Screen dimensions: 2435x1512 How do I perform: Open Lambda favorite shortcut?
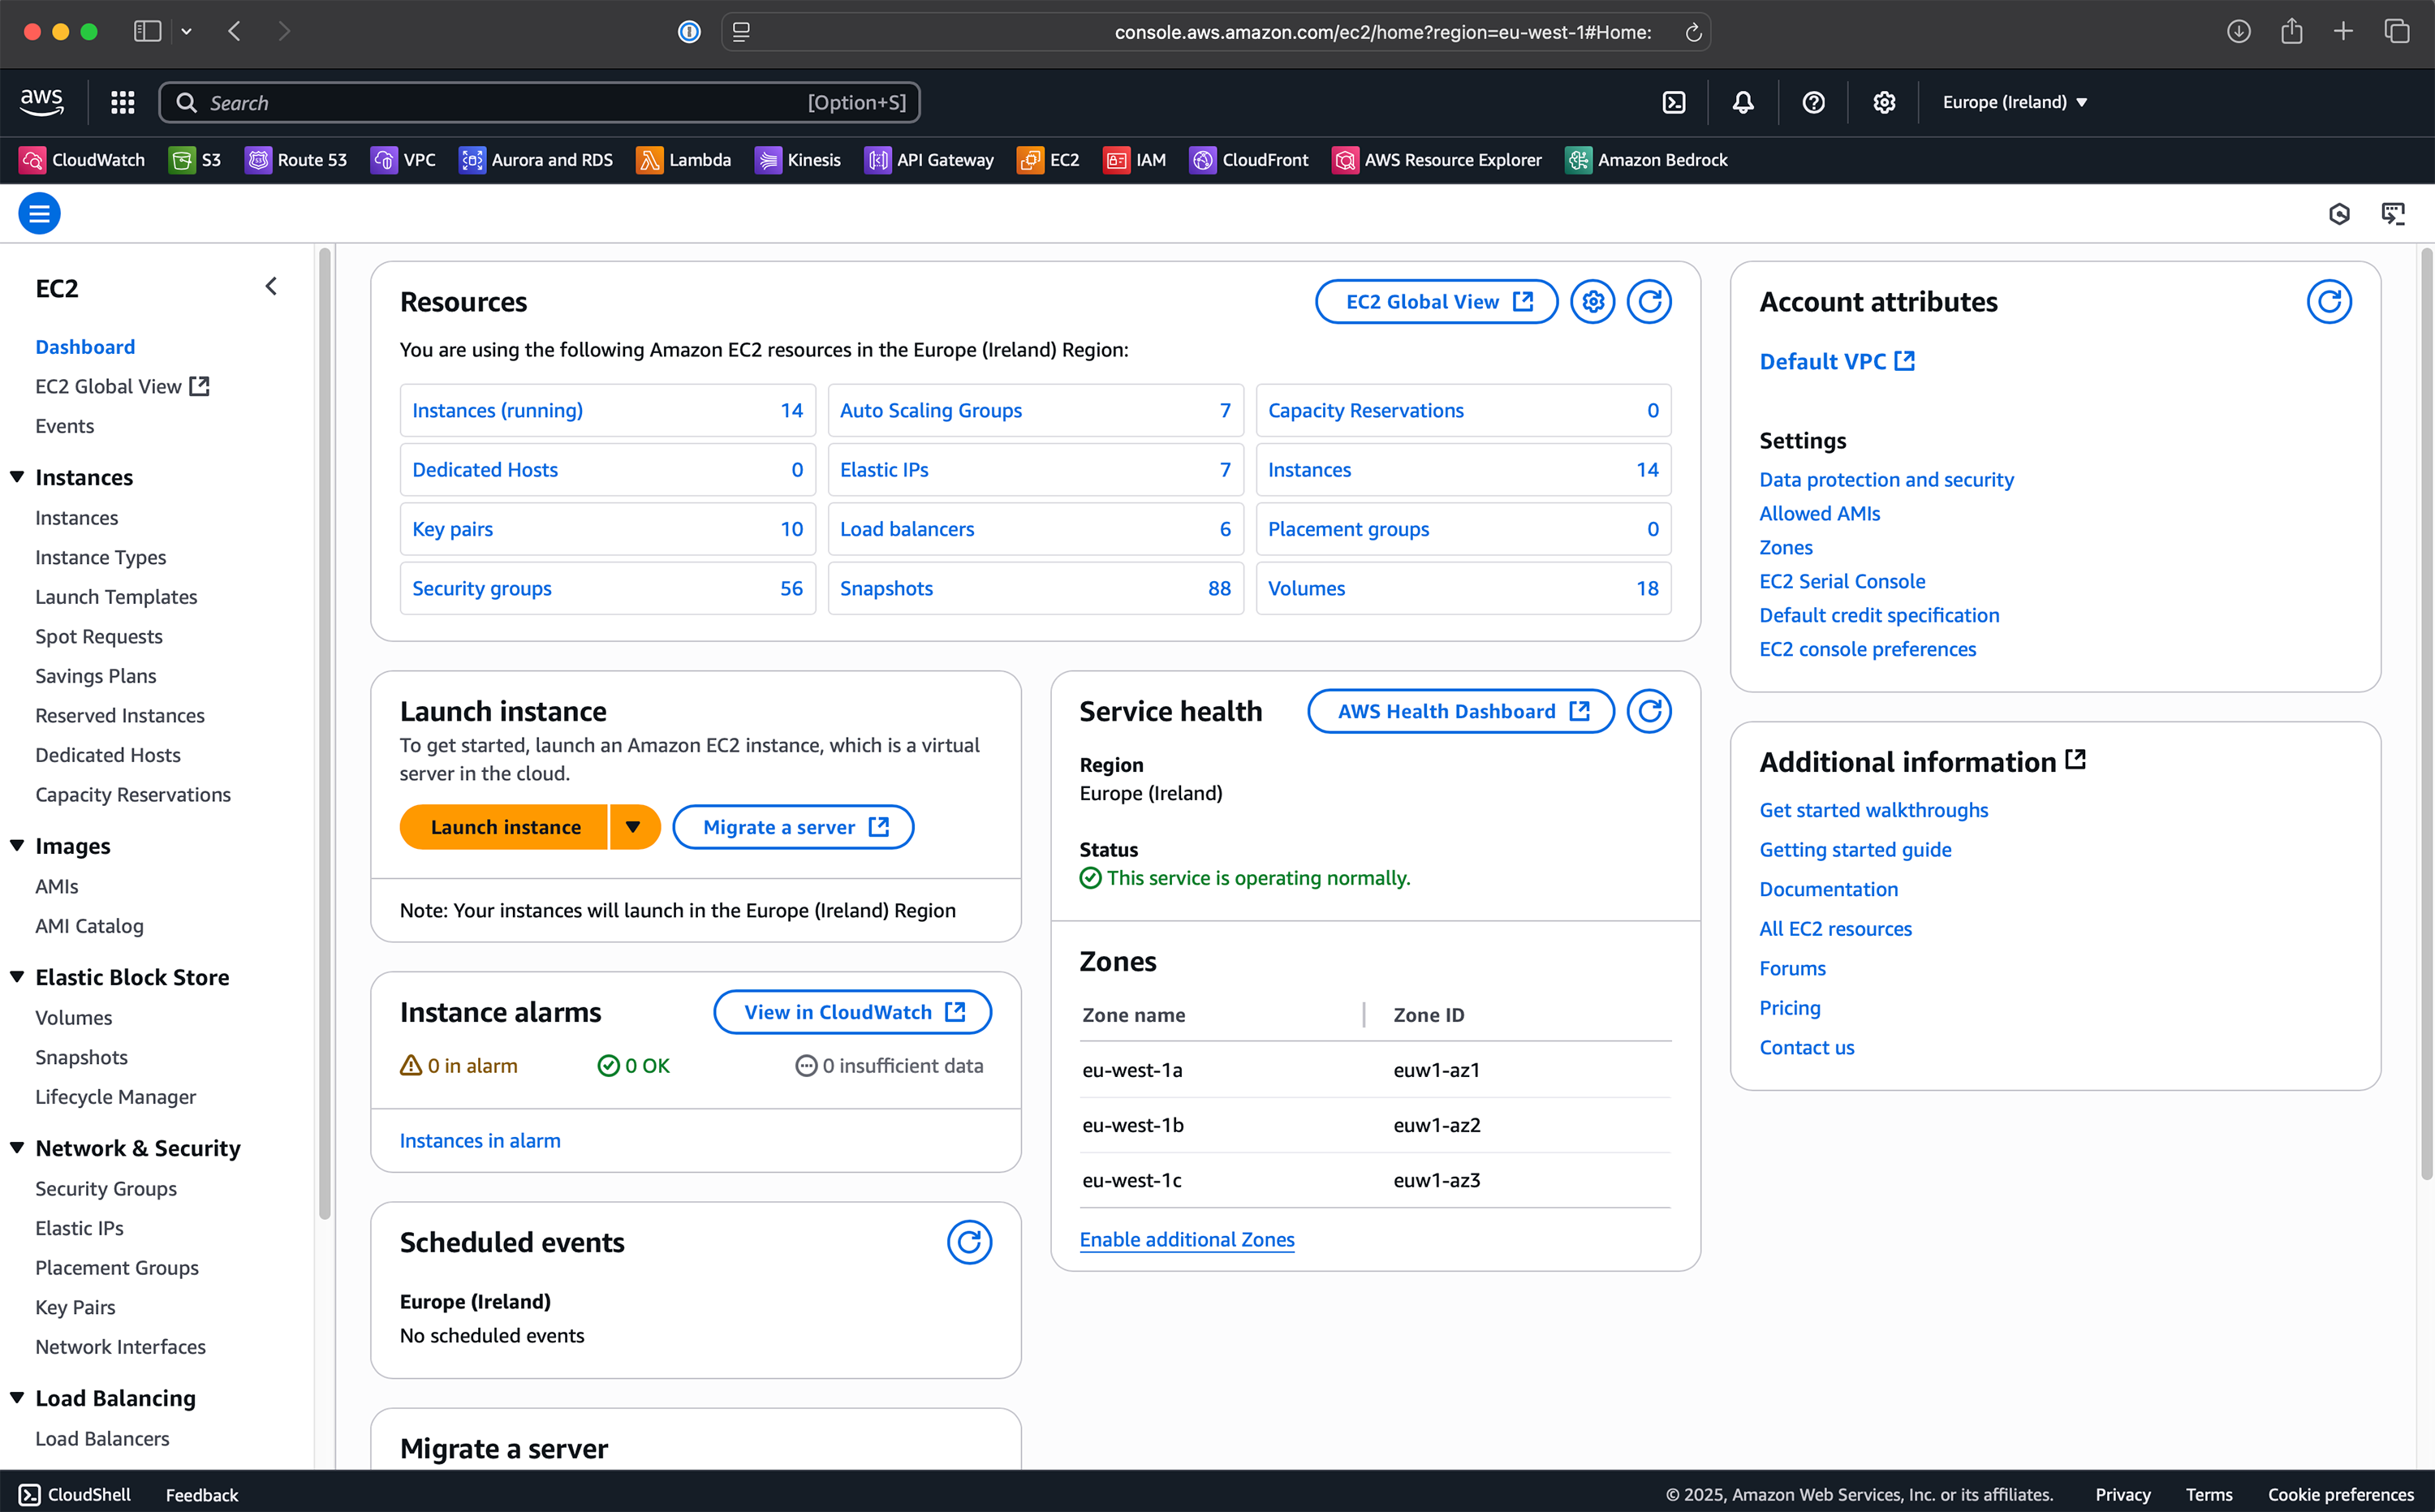(x=684, y=160)
